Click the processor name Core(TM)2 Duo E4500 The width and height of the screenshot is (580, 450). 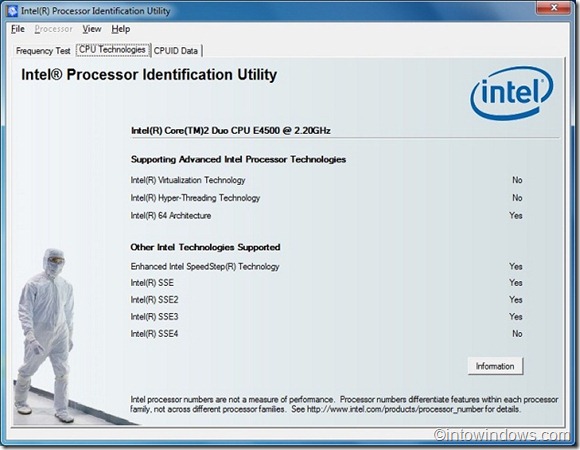(231, 131)
